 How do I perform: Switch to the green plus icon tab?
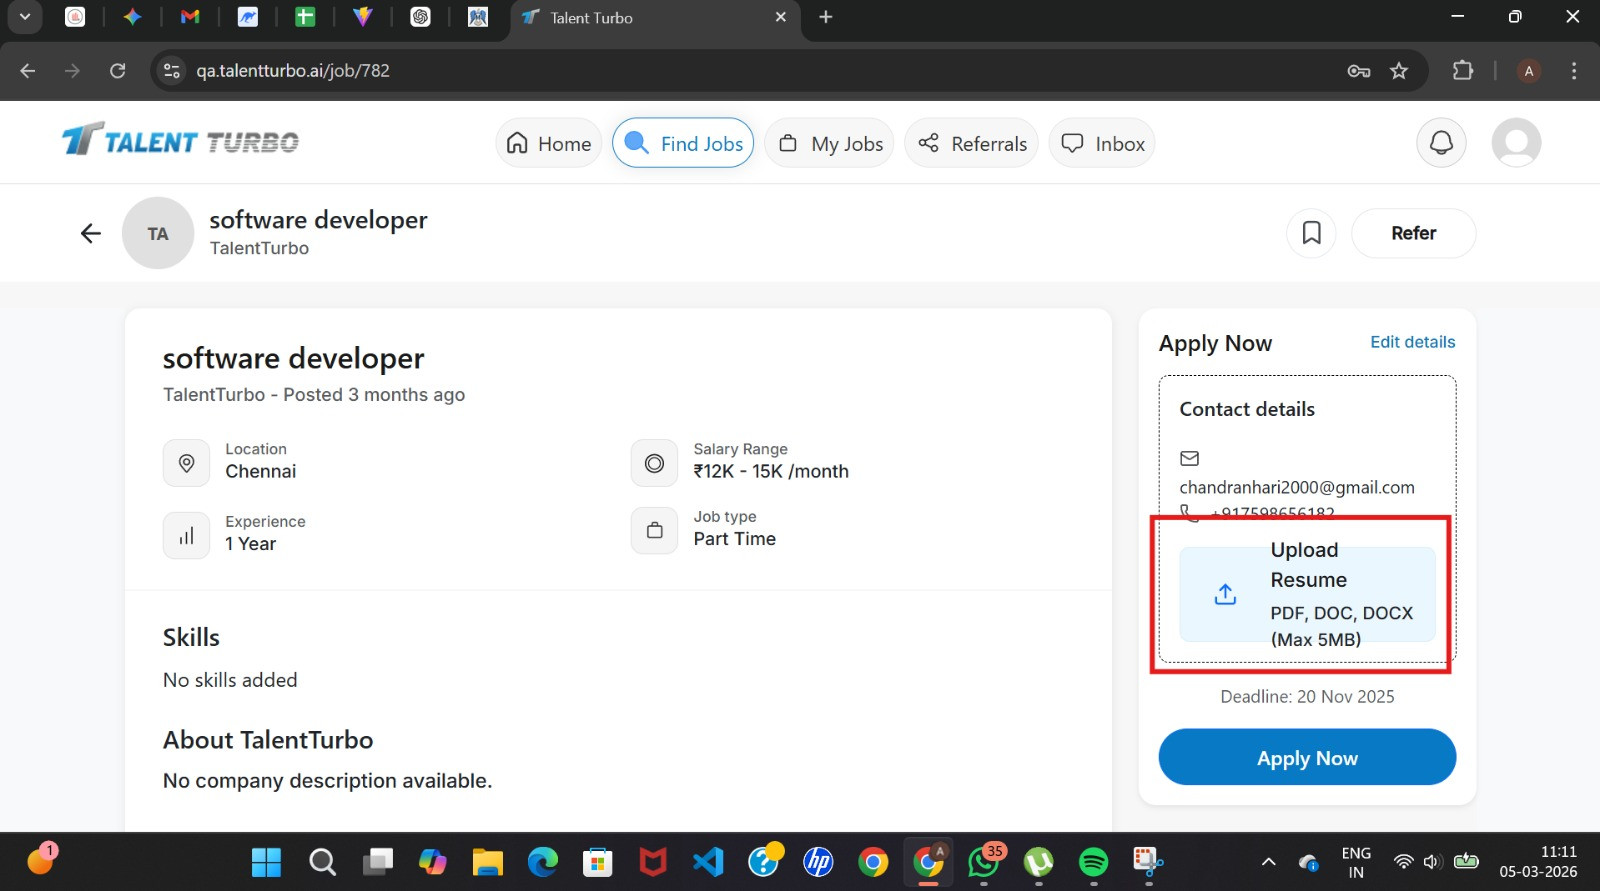pyautogui.click(x=305, y=17)
